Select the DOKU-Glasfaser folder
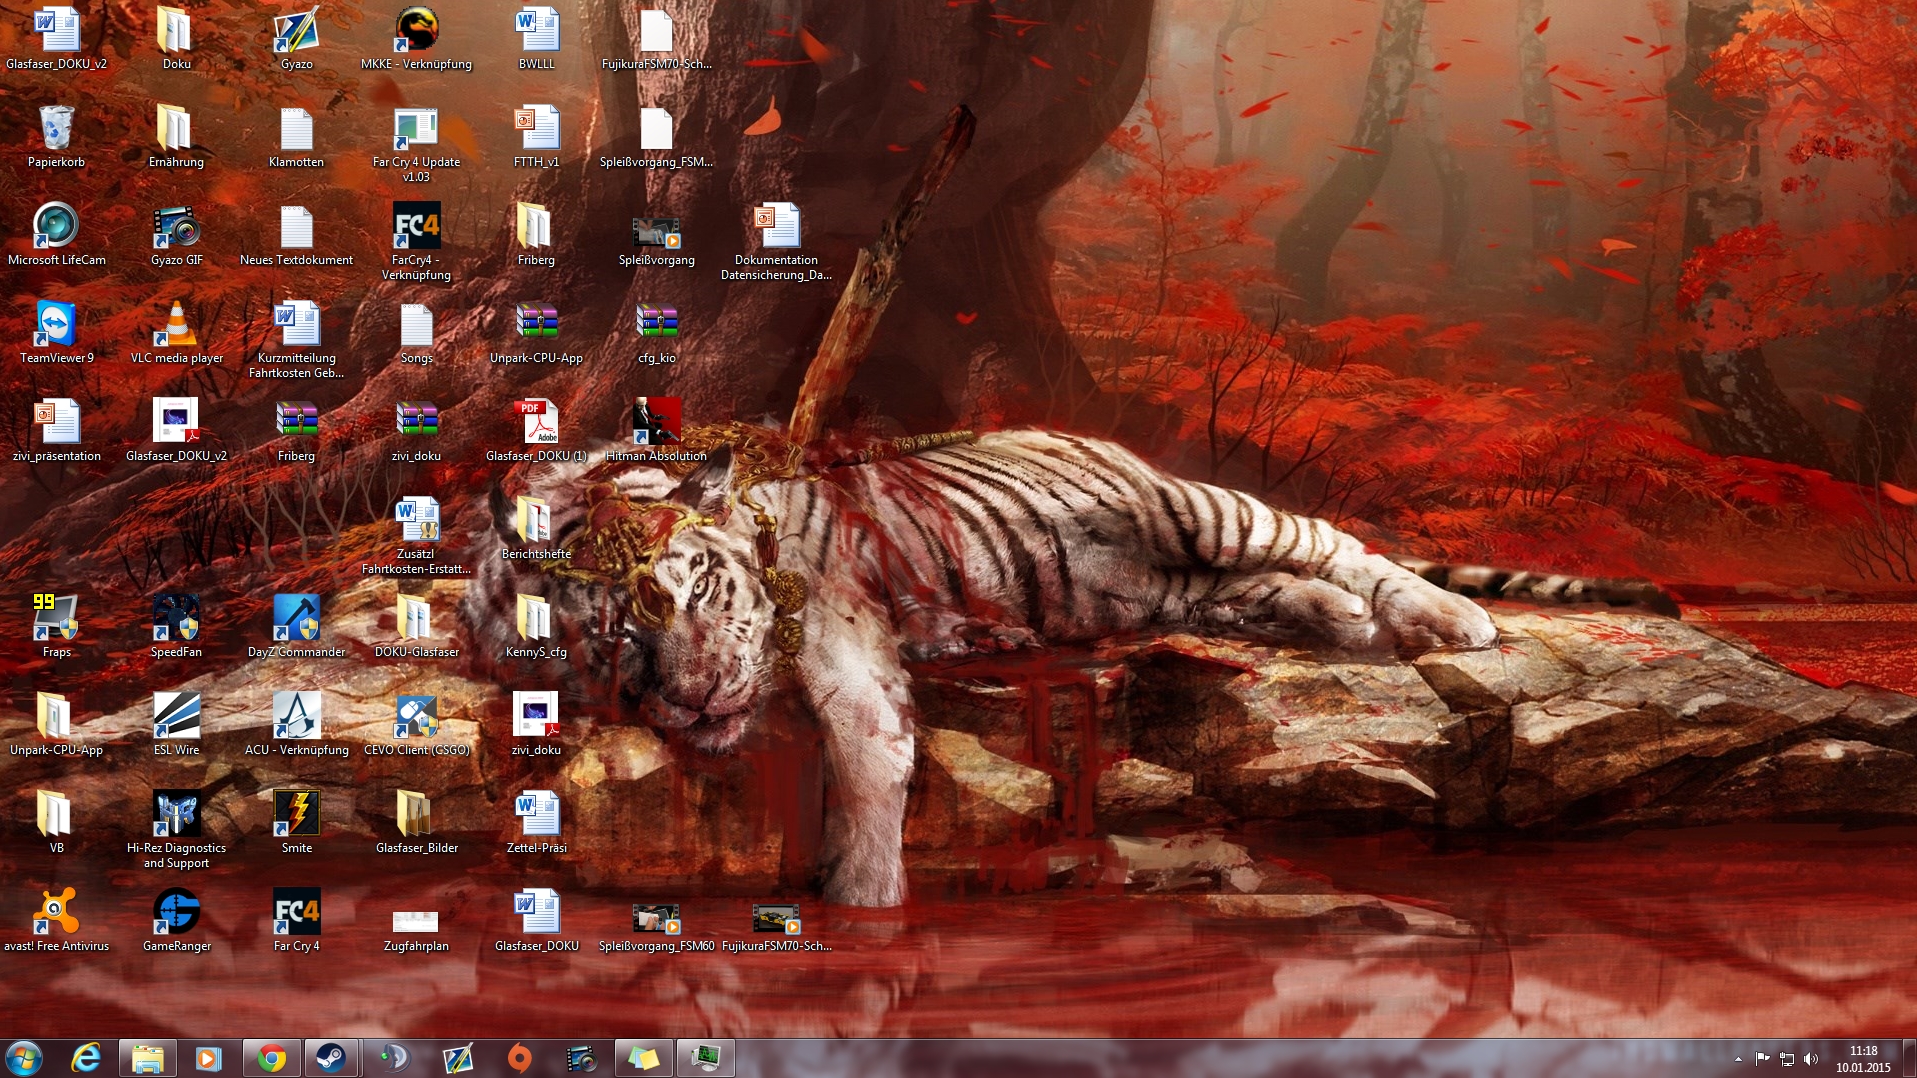 pos(416,625)
